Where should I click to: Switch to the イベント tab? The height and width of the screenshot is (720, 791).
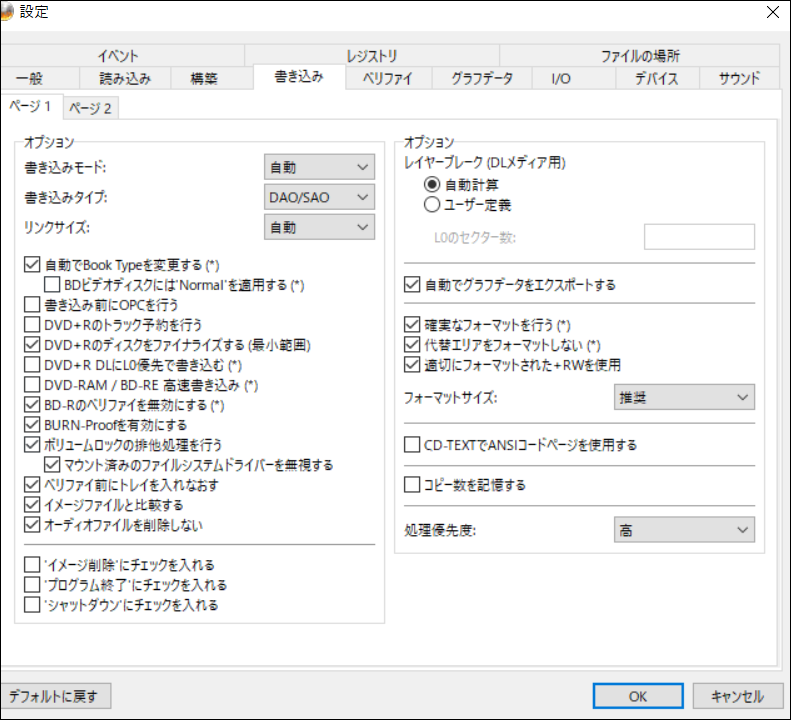(123, 55)
